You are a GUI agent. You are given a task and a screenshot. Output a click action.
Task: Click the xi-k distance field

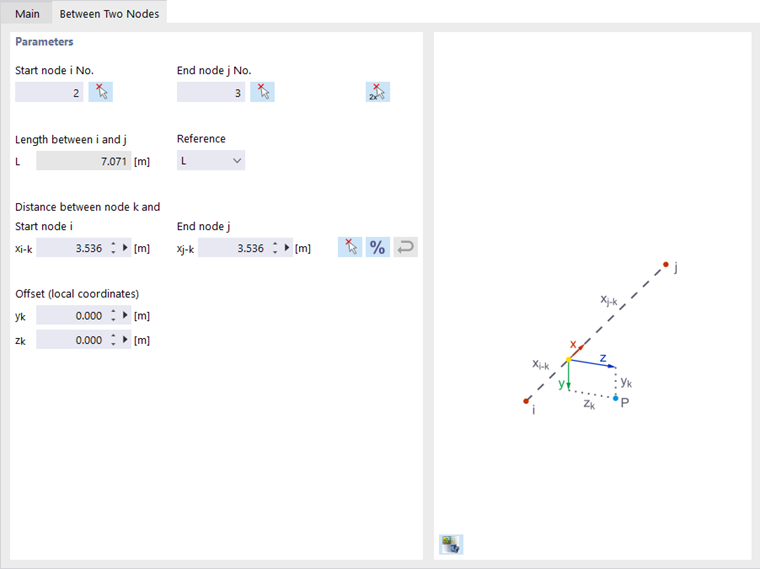(x=72, y=248)
